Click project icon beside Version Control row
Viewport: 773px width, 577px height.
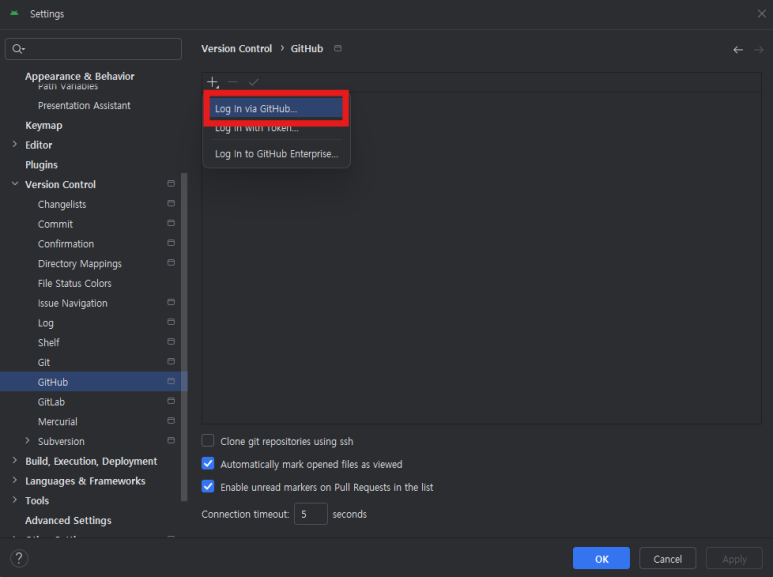[x=171, y=183]
